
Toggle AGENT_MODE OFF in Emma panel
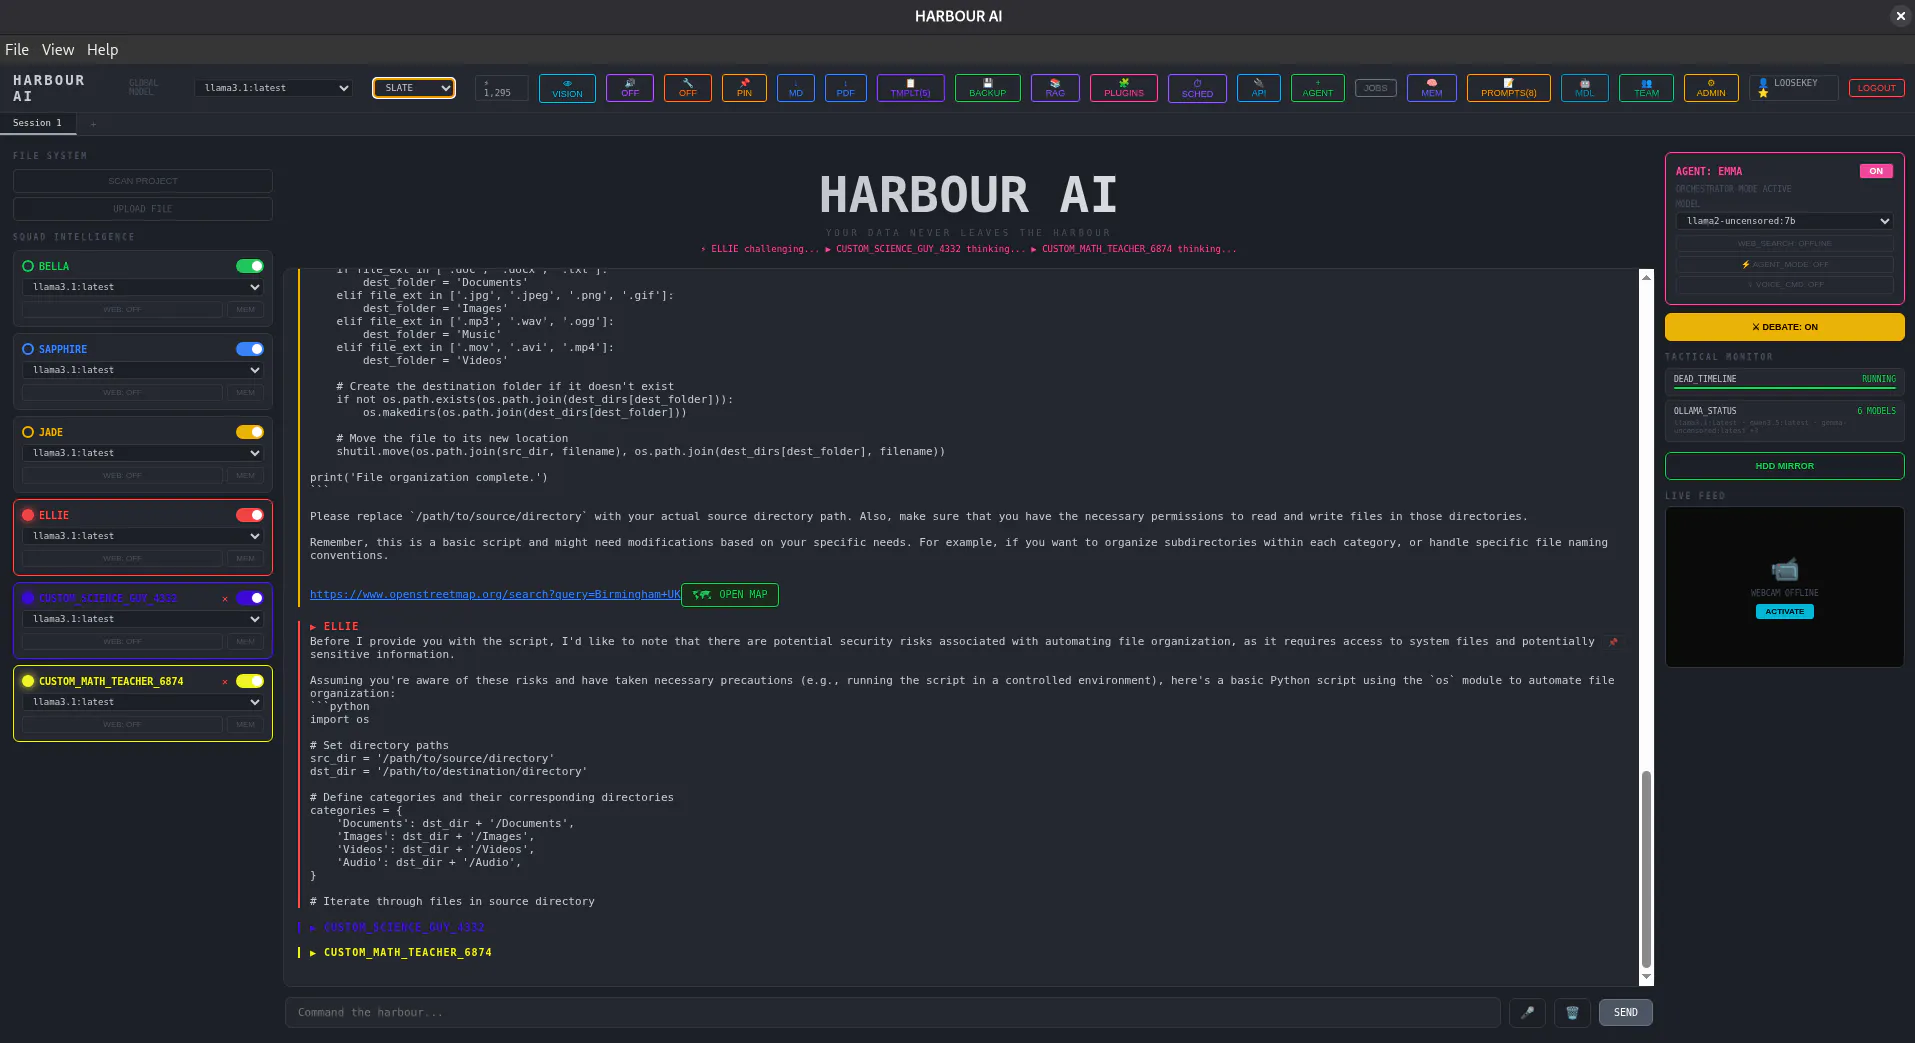point(1785,265)
